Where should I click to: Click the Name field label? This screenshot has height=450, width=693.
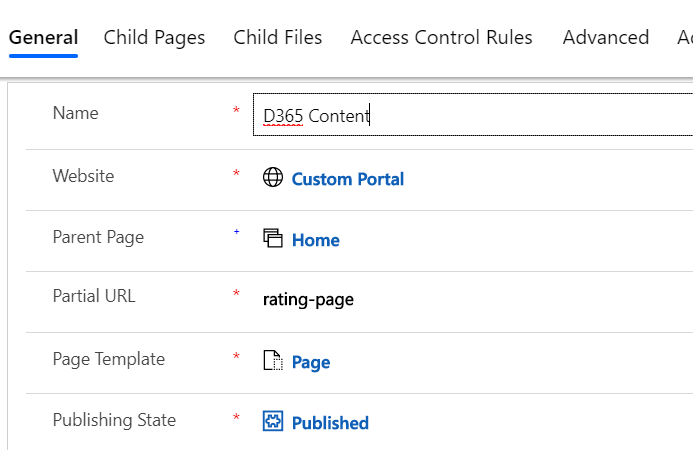pyautogui.click(x=75, y=113)
